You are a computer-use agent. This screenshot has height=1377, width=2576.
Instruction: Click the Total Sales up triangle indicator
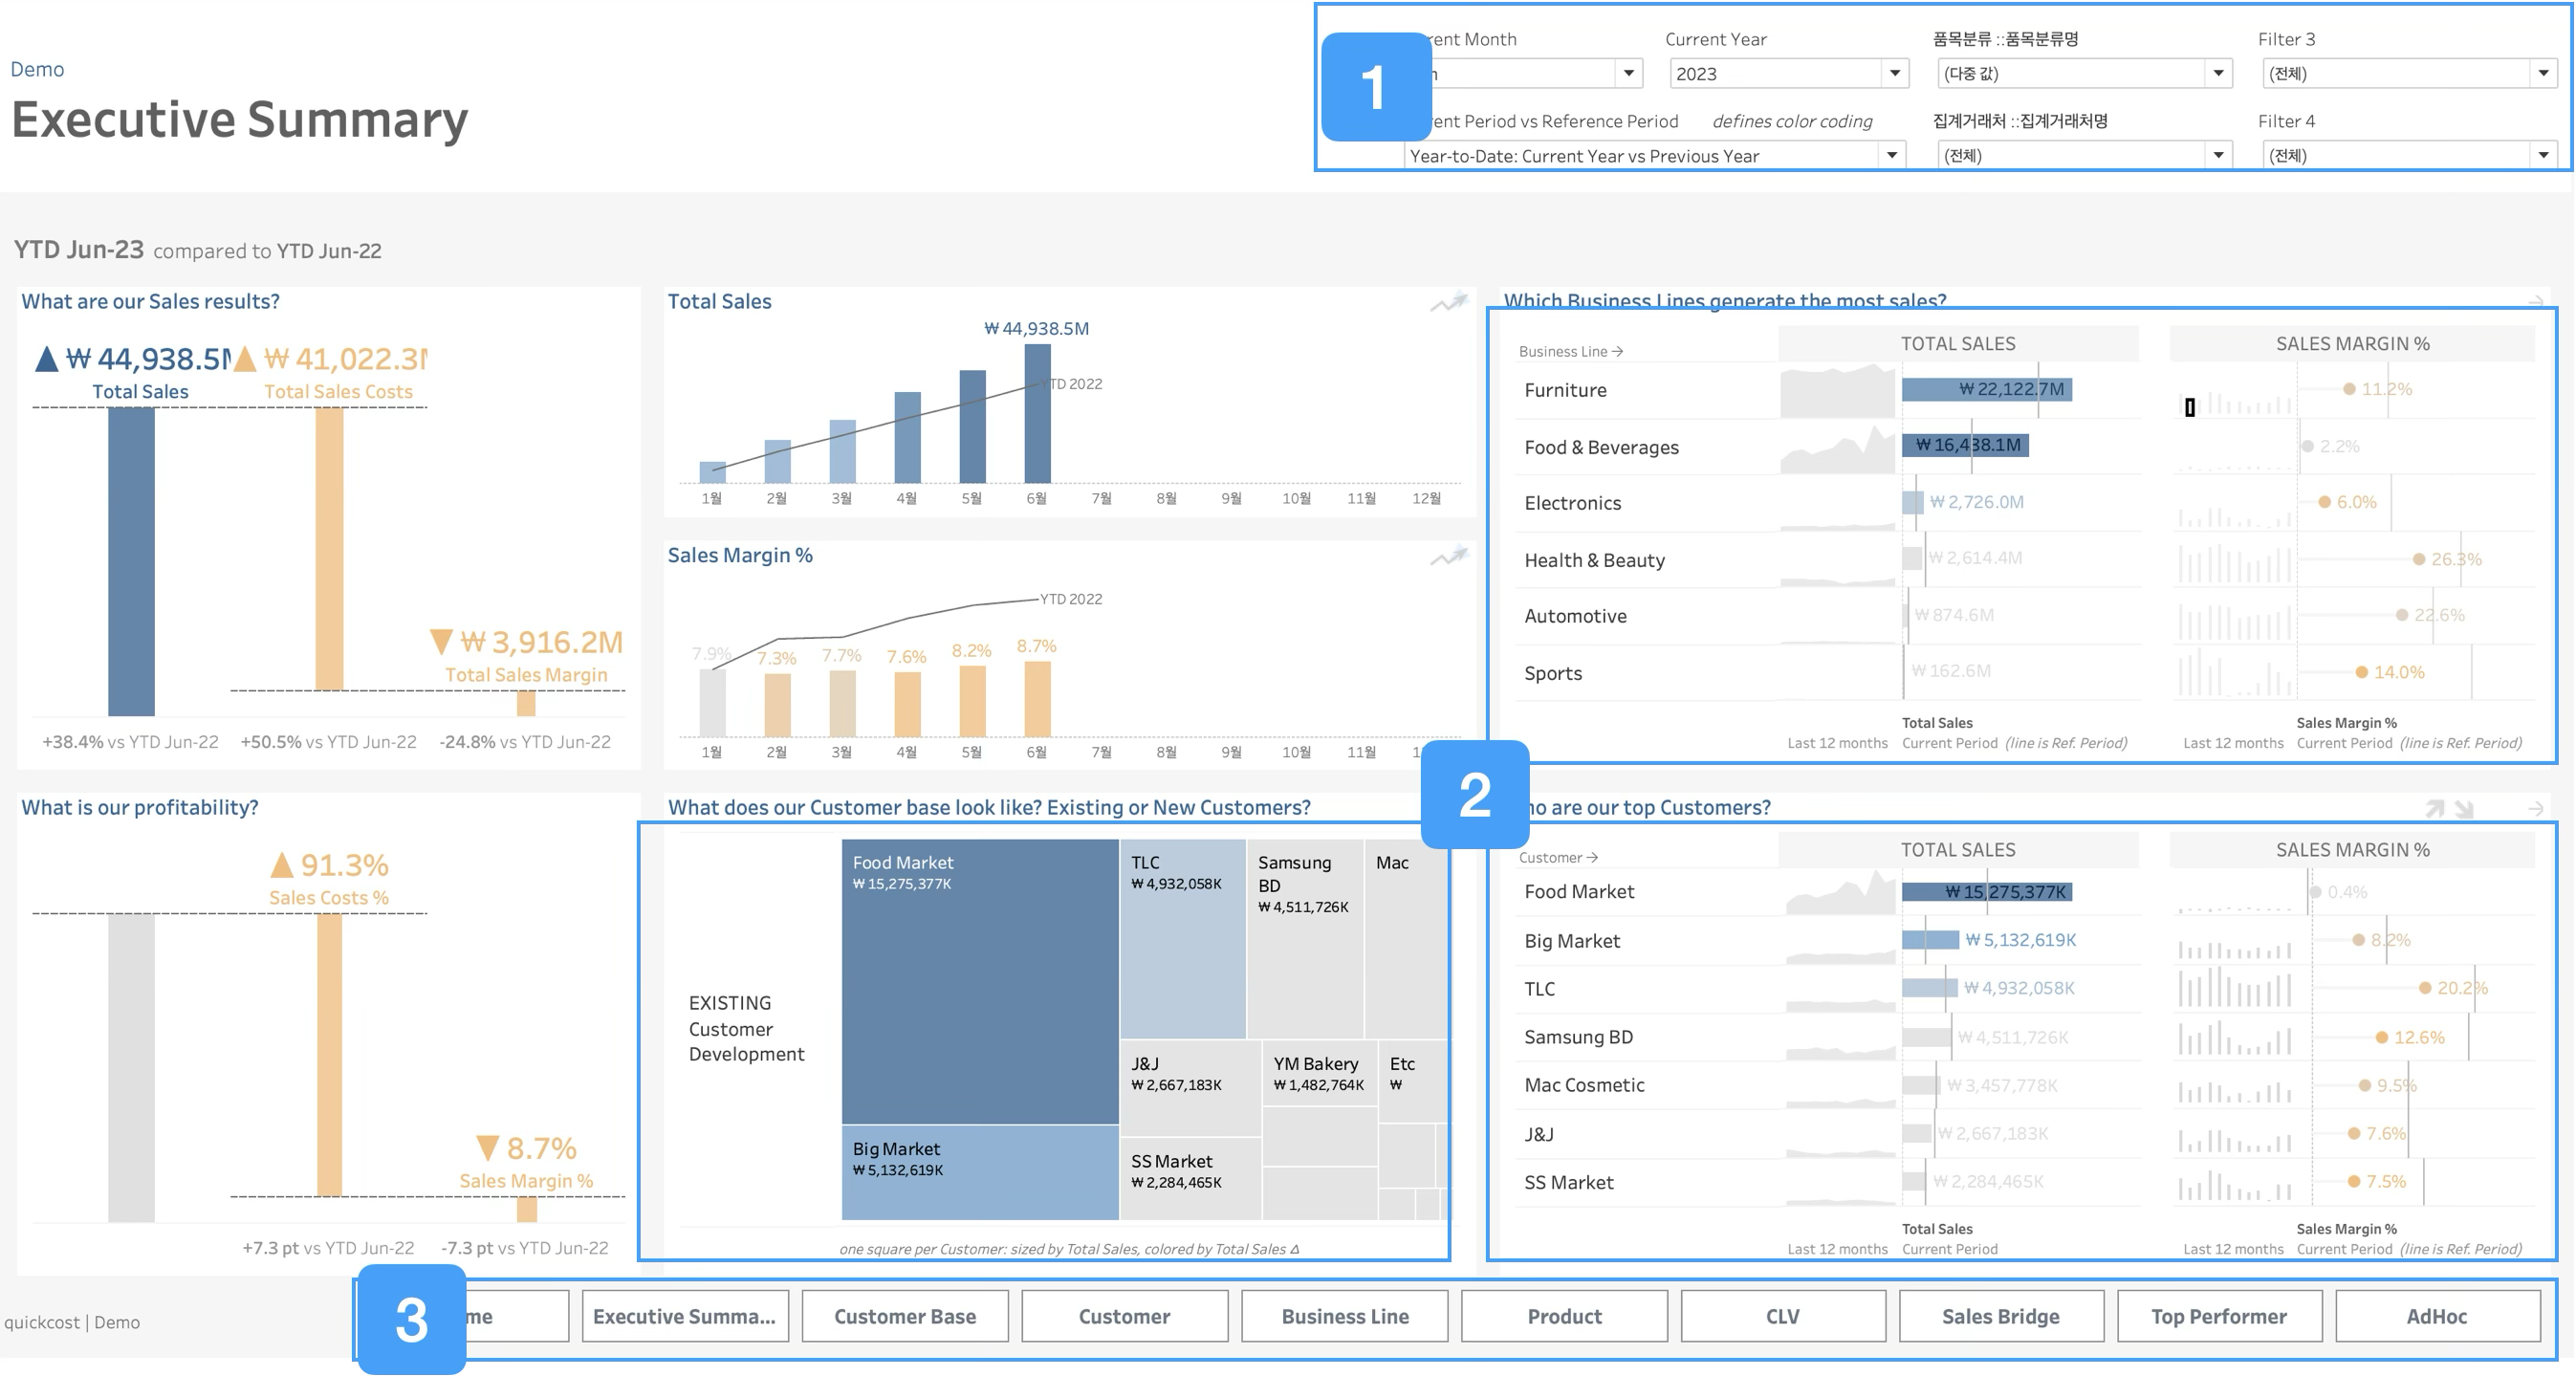coord(46,359)
